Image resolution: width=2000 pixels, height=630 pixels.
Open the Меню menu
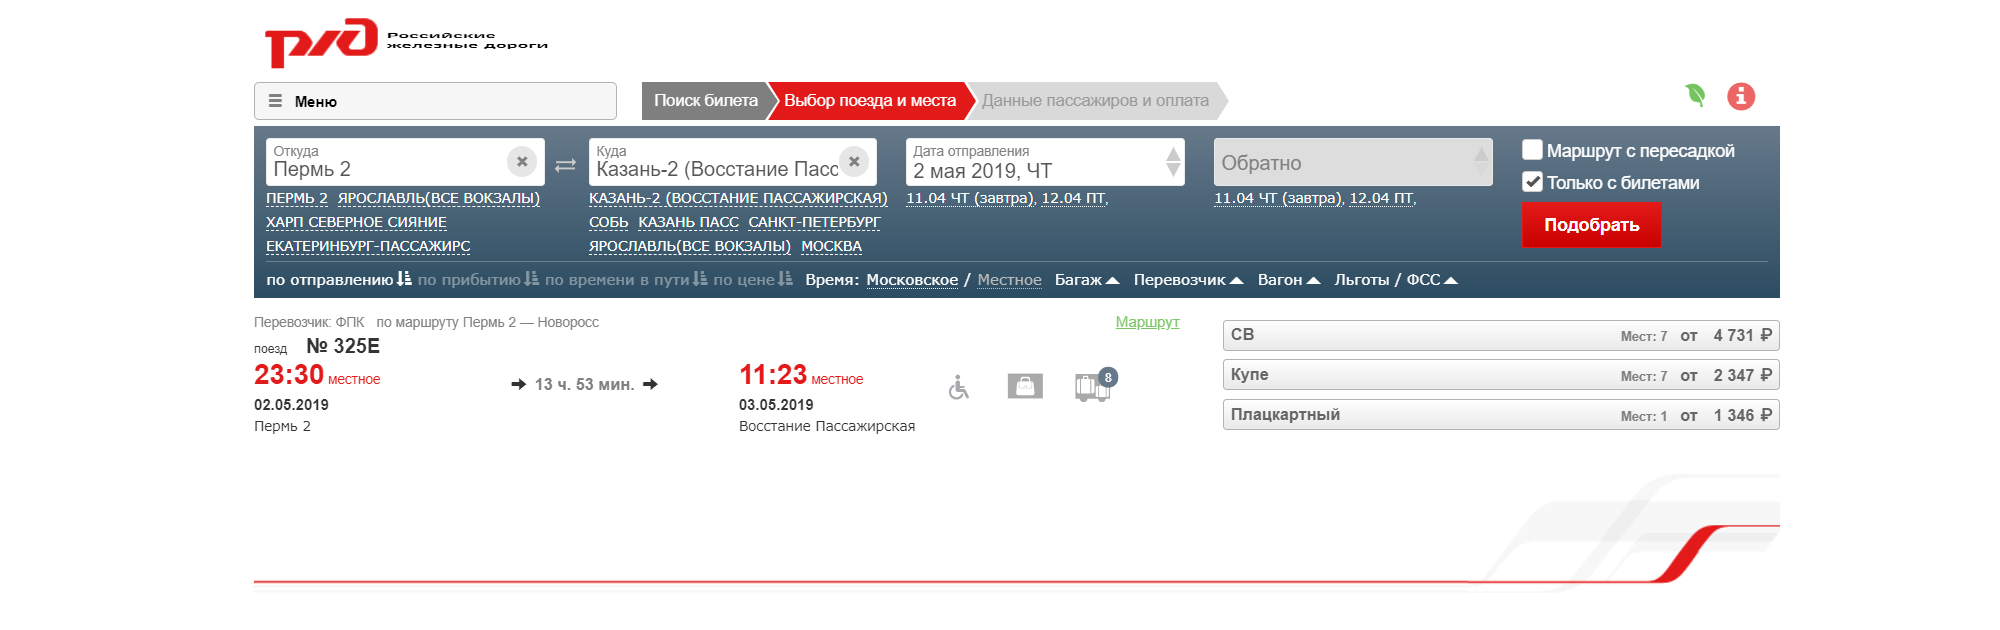point(435,101)
